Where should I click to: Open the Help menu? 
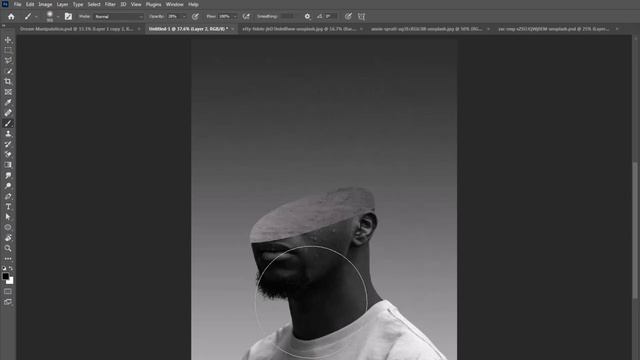tap(193, 4)
